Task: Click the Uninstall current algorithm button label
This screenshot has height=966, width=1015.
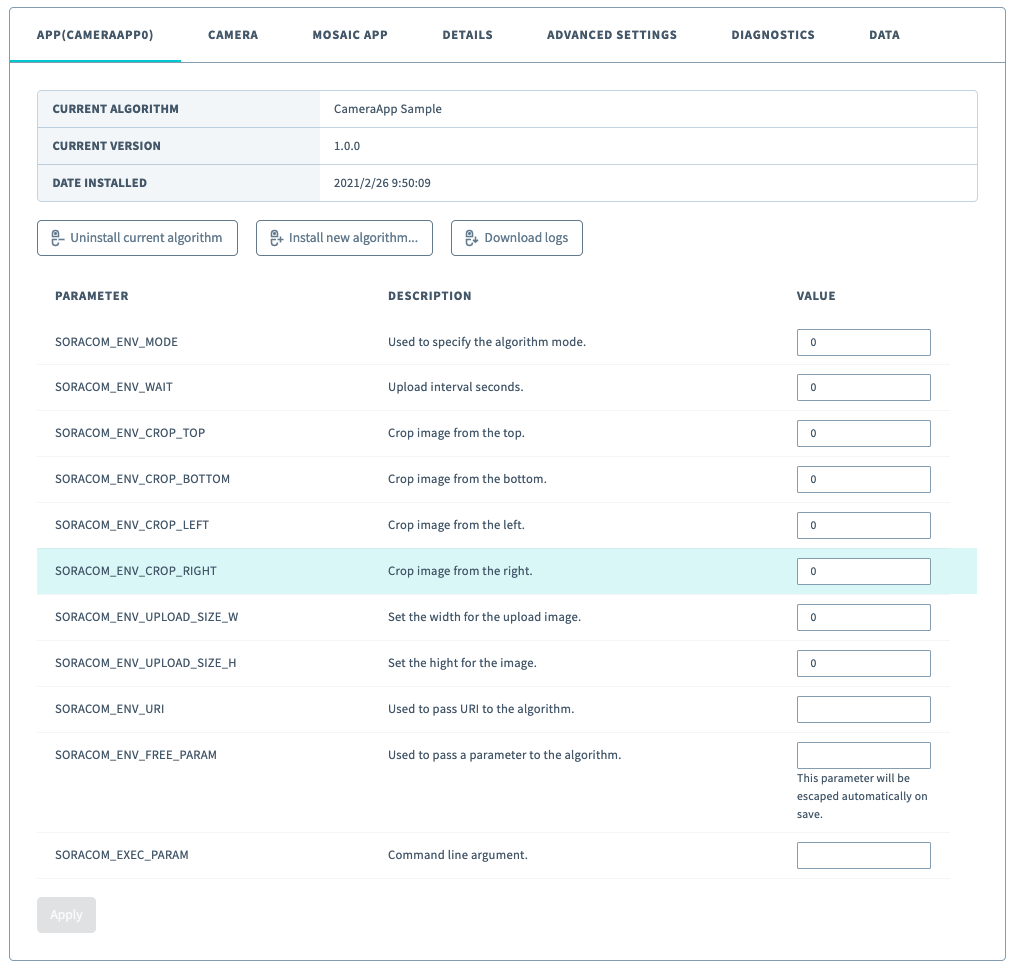Action: [x=146, y=238]
